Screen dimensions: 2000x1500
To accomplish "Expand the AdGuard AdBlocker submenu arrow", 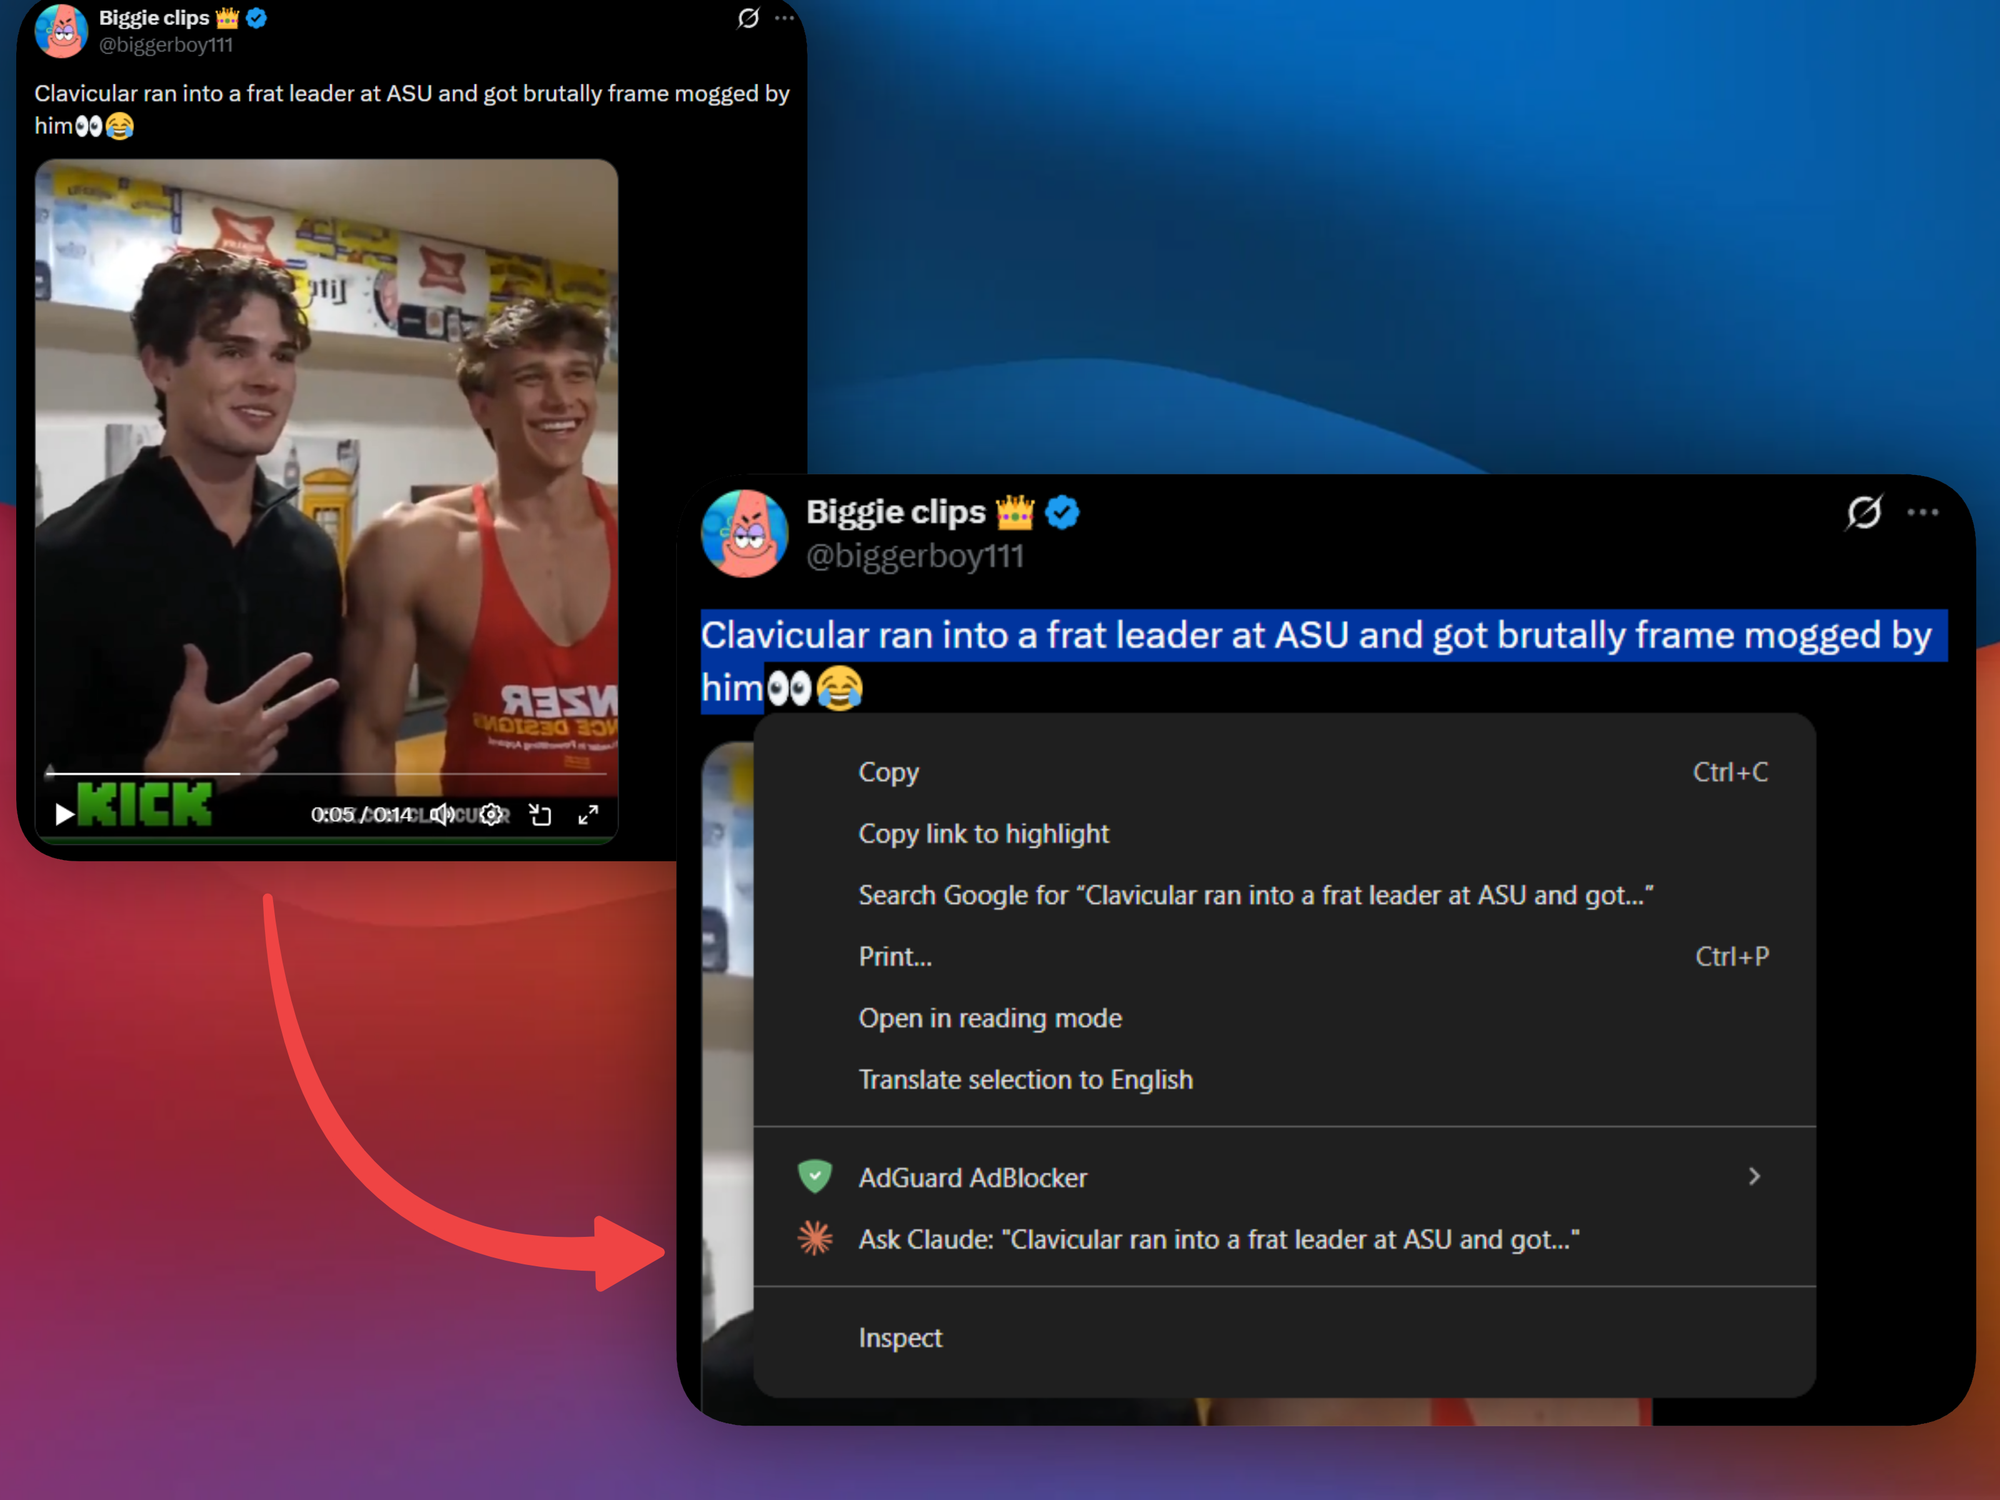I will (x=1754, y=1177).
